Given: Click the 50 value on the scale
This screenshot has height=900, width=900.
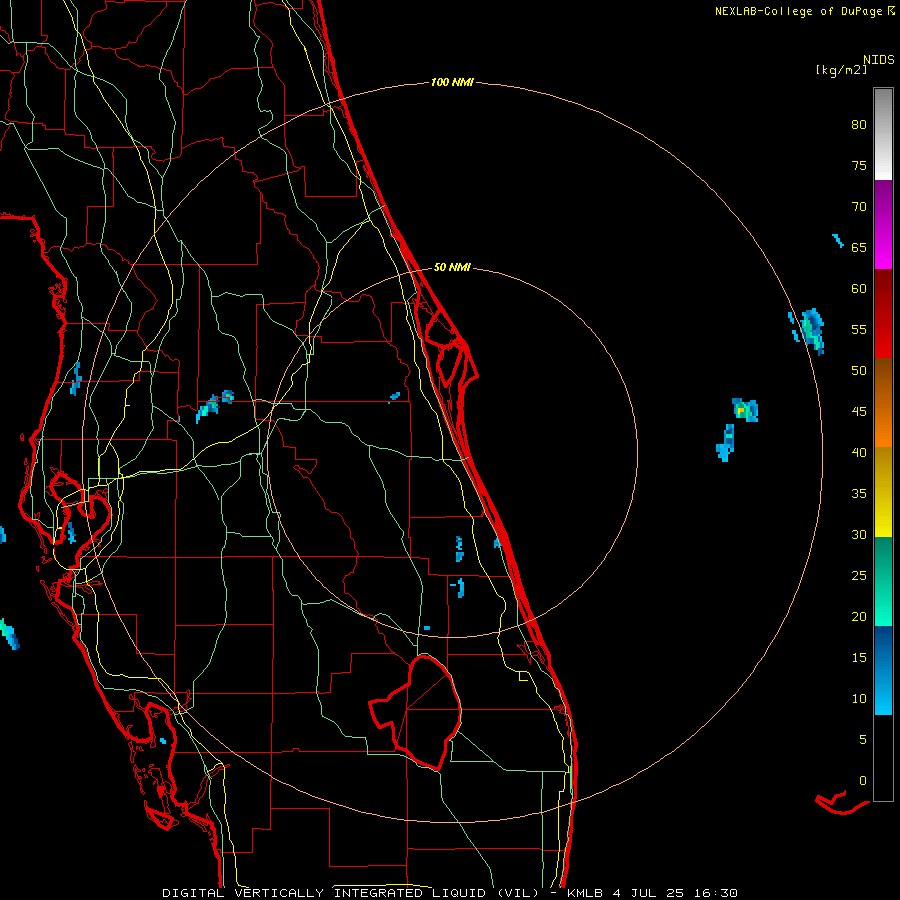Looking at the screenshot, I should (x=859, y=370).
